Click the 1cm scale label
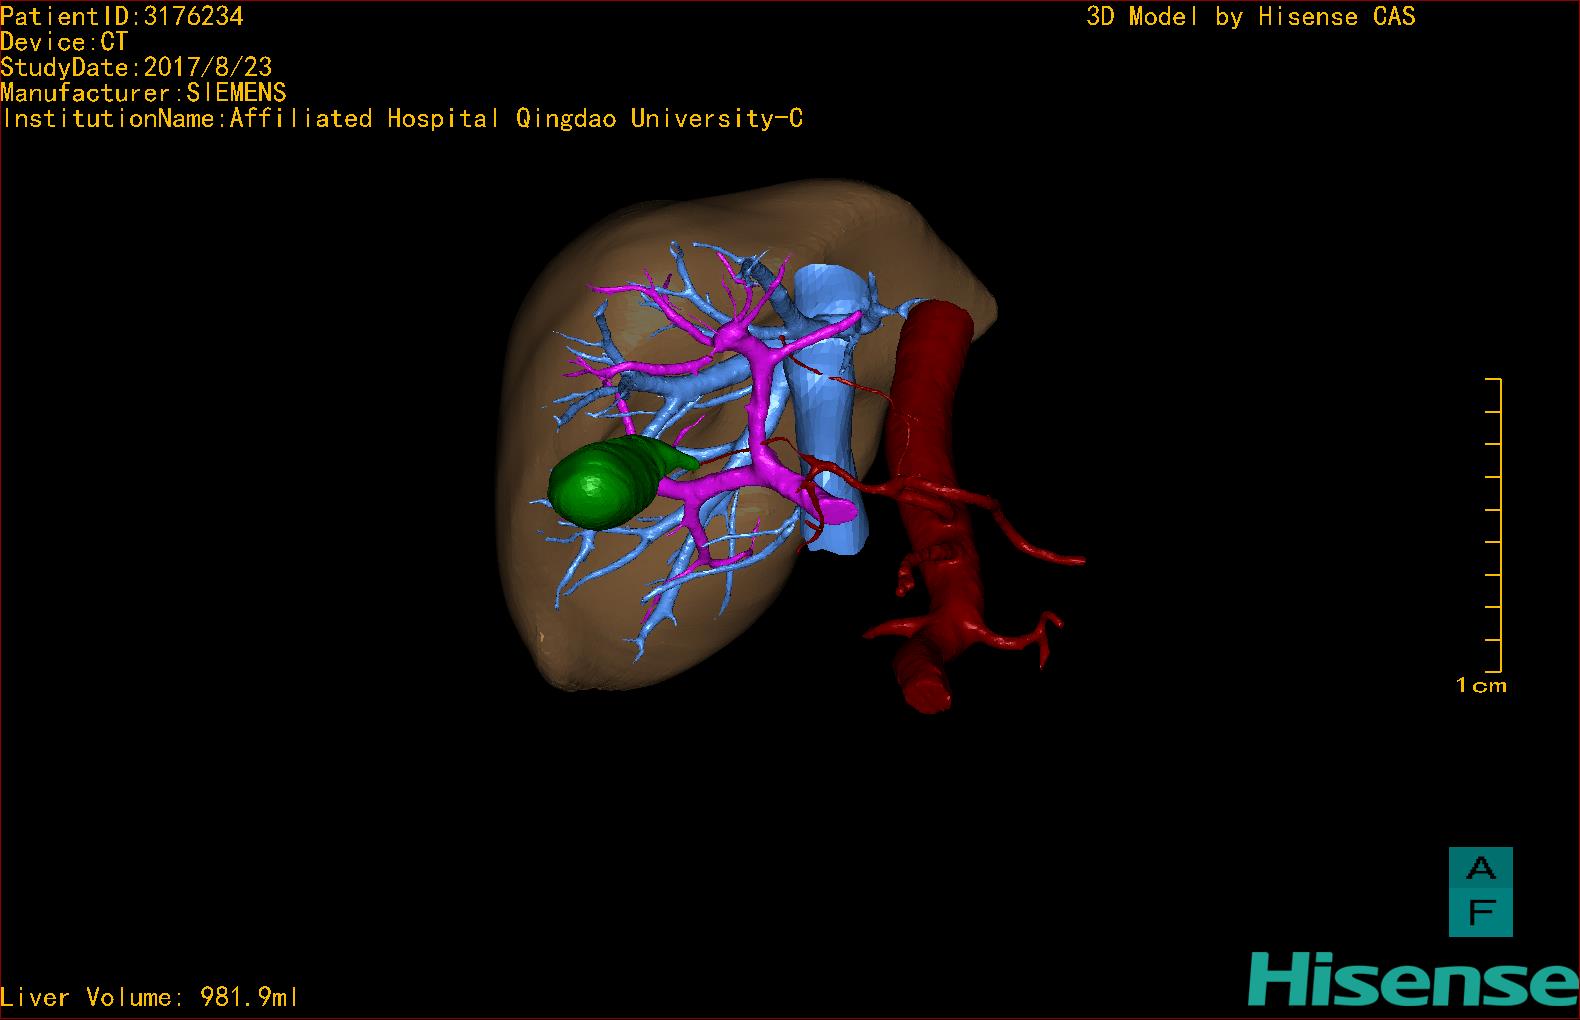The height and width of the screenshot is (1020, 1580). pos(1481,685)
